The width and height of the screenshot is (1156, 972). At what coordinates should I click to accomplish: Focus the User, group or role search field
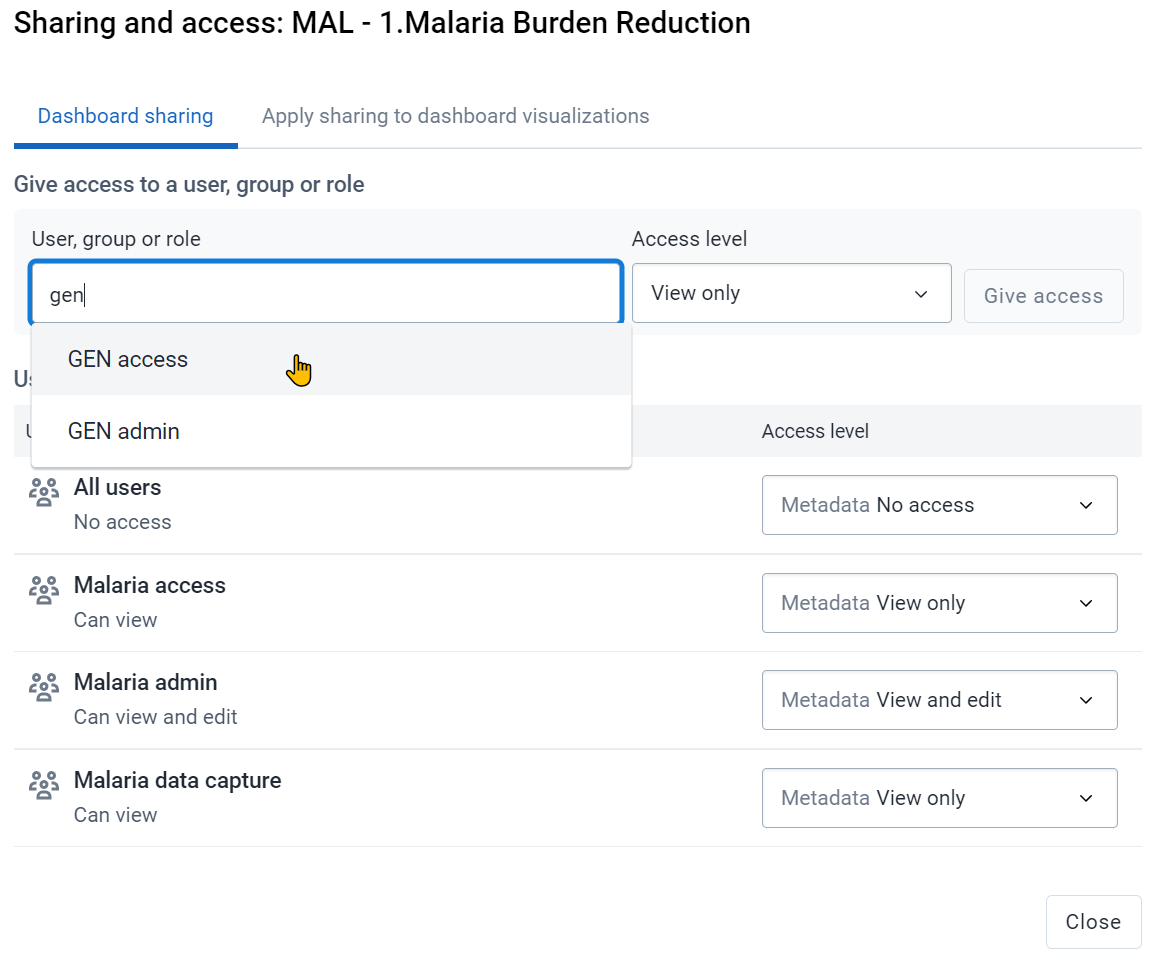point(326,293)
